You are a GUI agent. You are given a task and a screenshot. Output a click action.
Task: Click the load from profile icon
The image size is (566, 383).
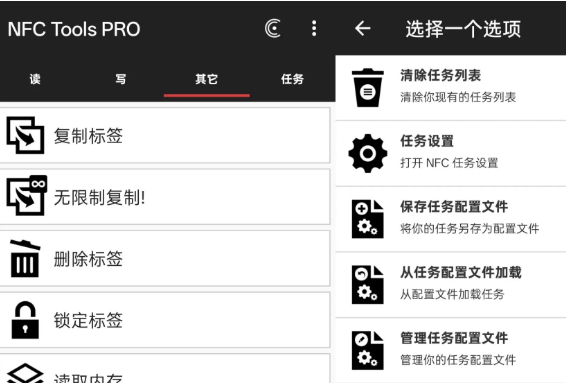(367, 285)
